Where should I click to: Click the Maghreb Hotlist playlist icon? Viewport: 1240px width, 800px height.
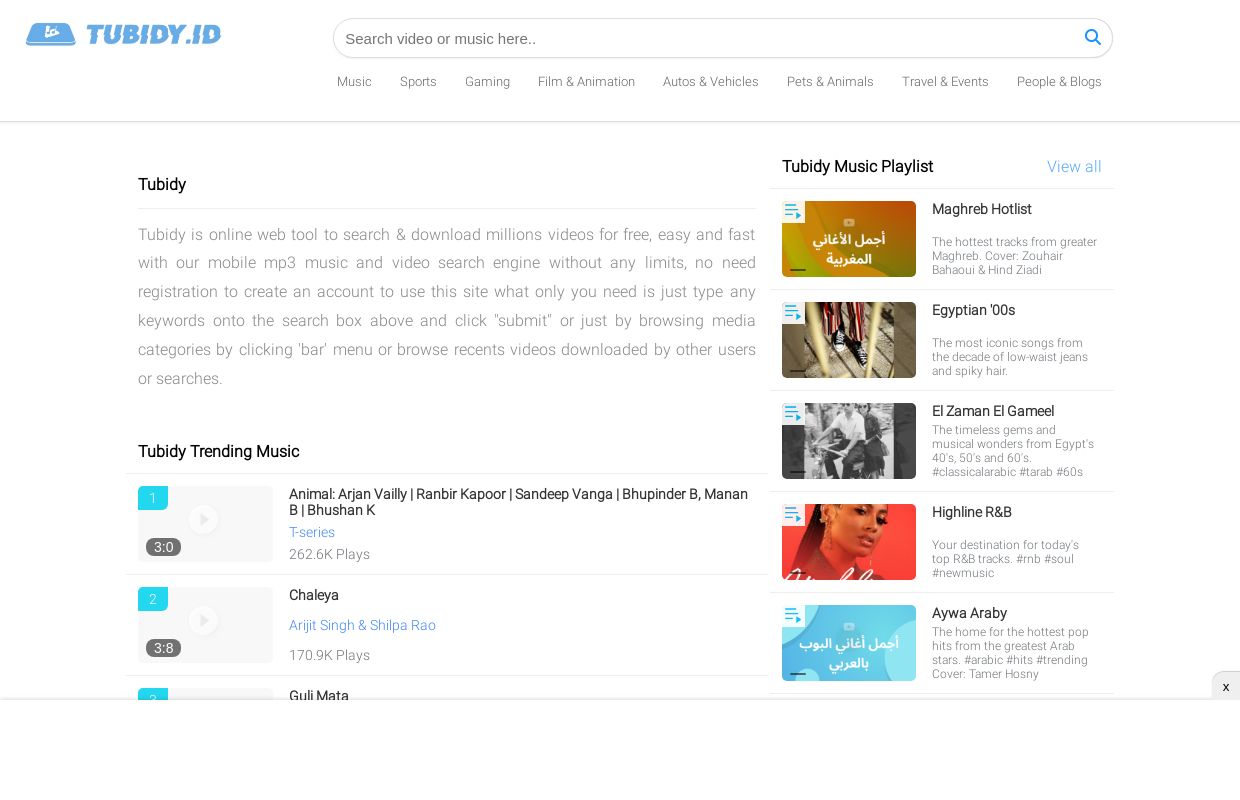[793, 211]
